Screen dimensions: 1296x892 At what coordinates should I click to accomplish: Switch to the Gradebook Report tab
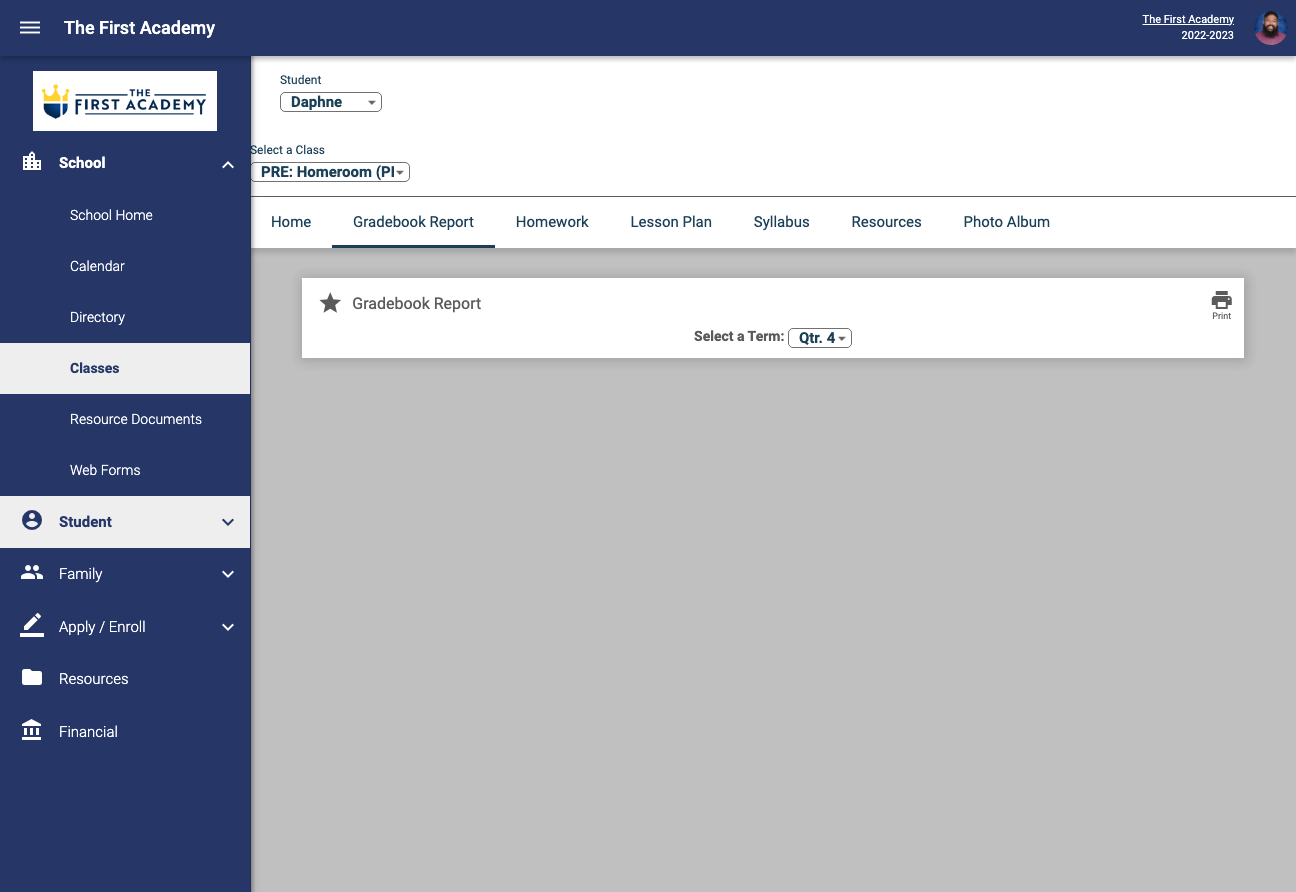pos(413,222)
